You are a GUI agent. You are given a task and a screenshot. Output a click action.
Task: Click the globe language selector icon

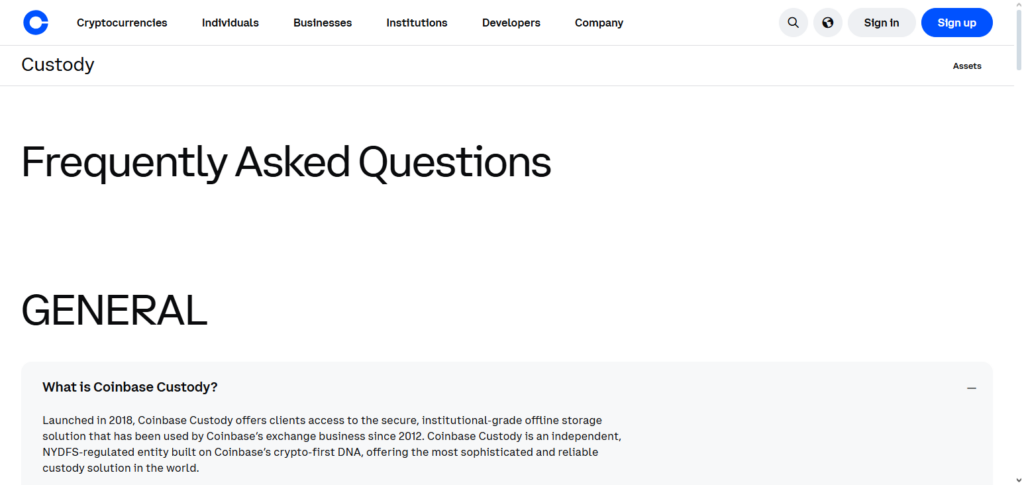(x=828, y=23)
